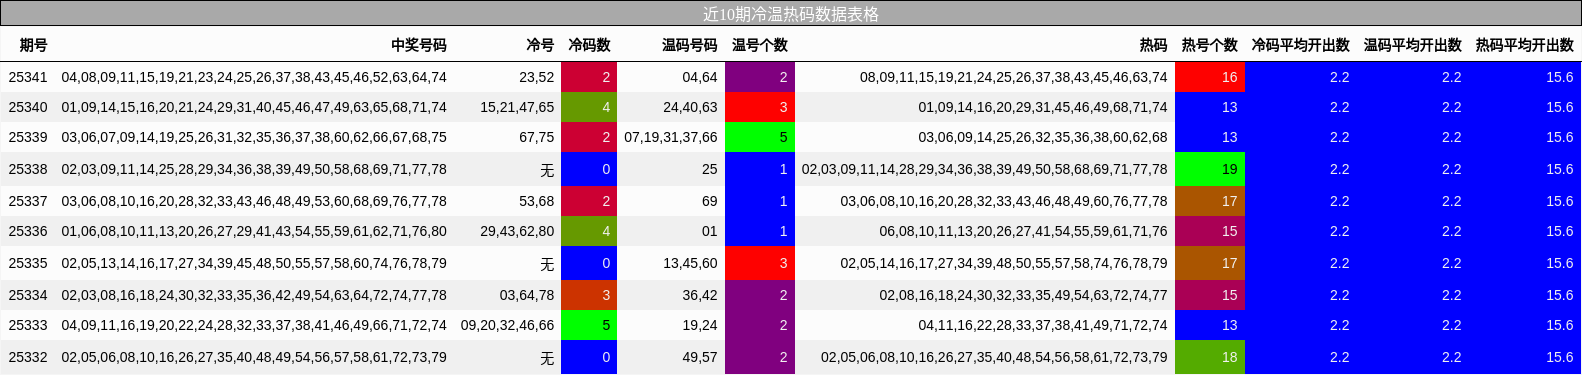Viewport: 1582px width, 375px height.
Task: Select period number 25335
Action: [x=28, y=263]
